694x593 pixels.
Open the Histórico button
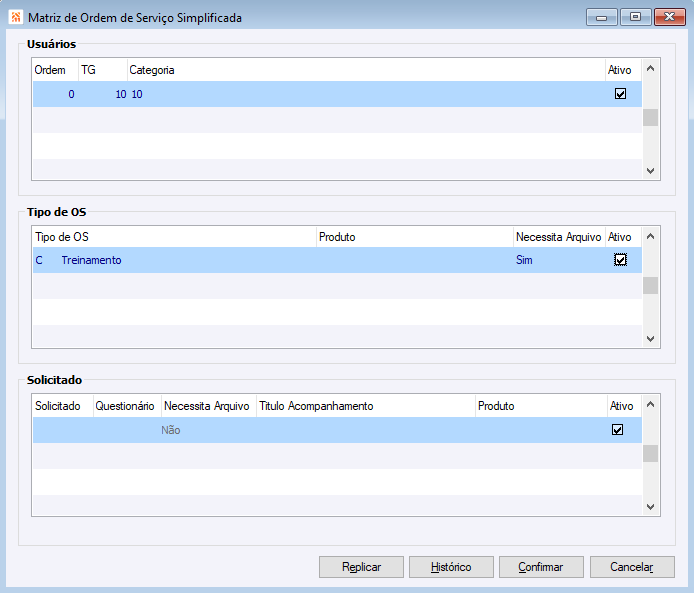click(451, 567)
